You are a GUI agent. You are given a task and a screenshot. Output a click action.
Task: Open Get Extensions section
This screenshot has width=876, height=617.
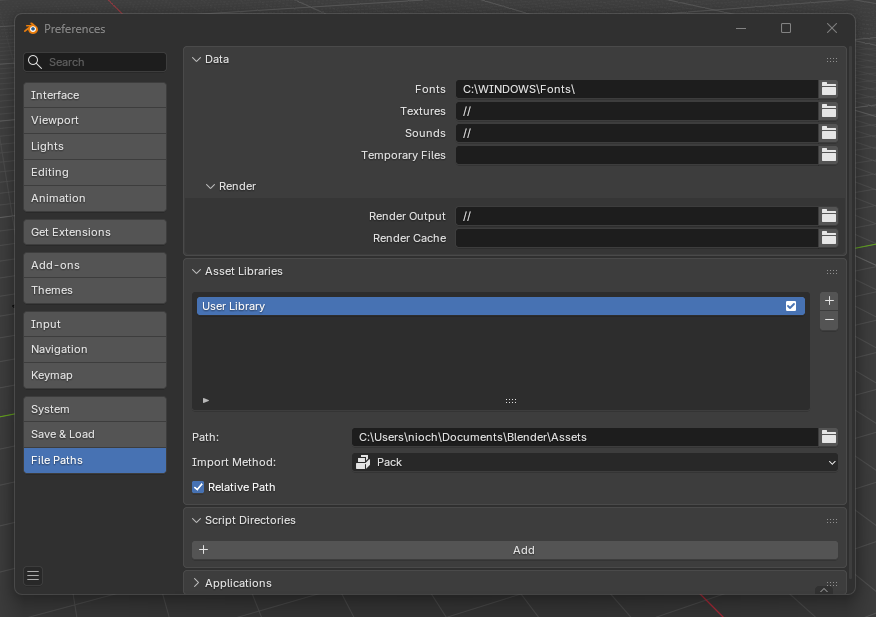95,232
